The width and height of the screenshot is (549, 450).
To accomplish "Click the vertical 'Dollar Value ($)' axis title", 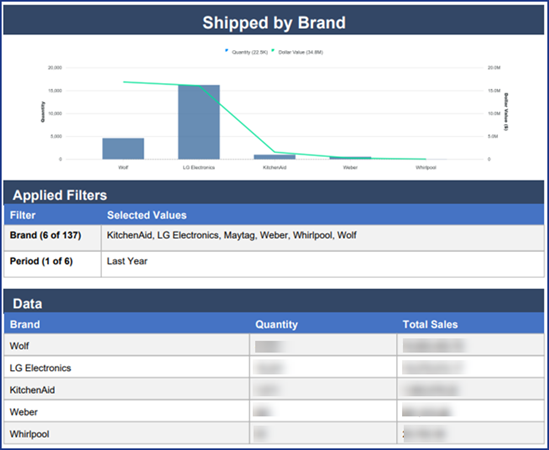I will pos(506,112).
